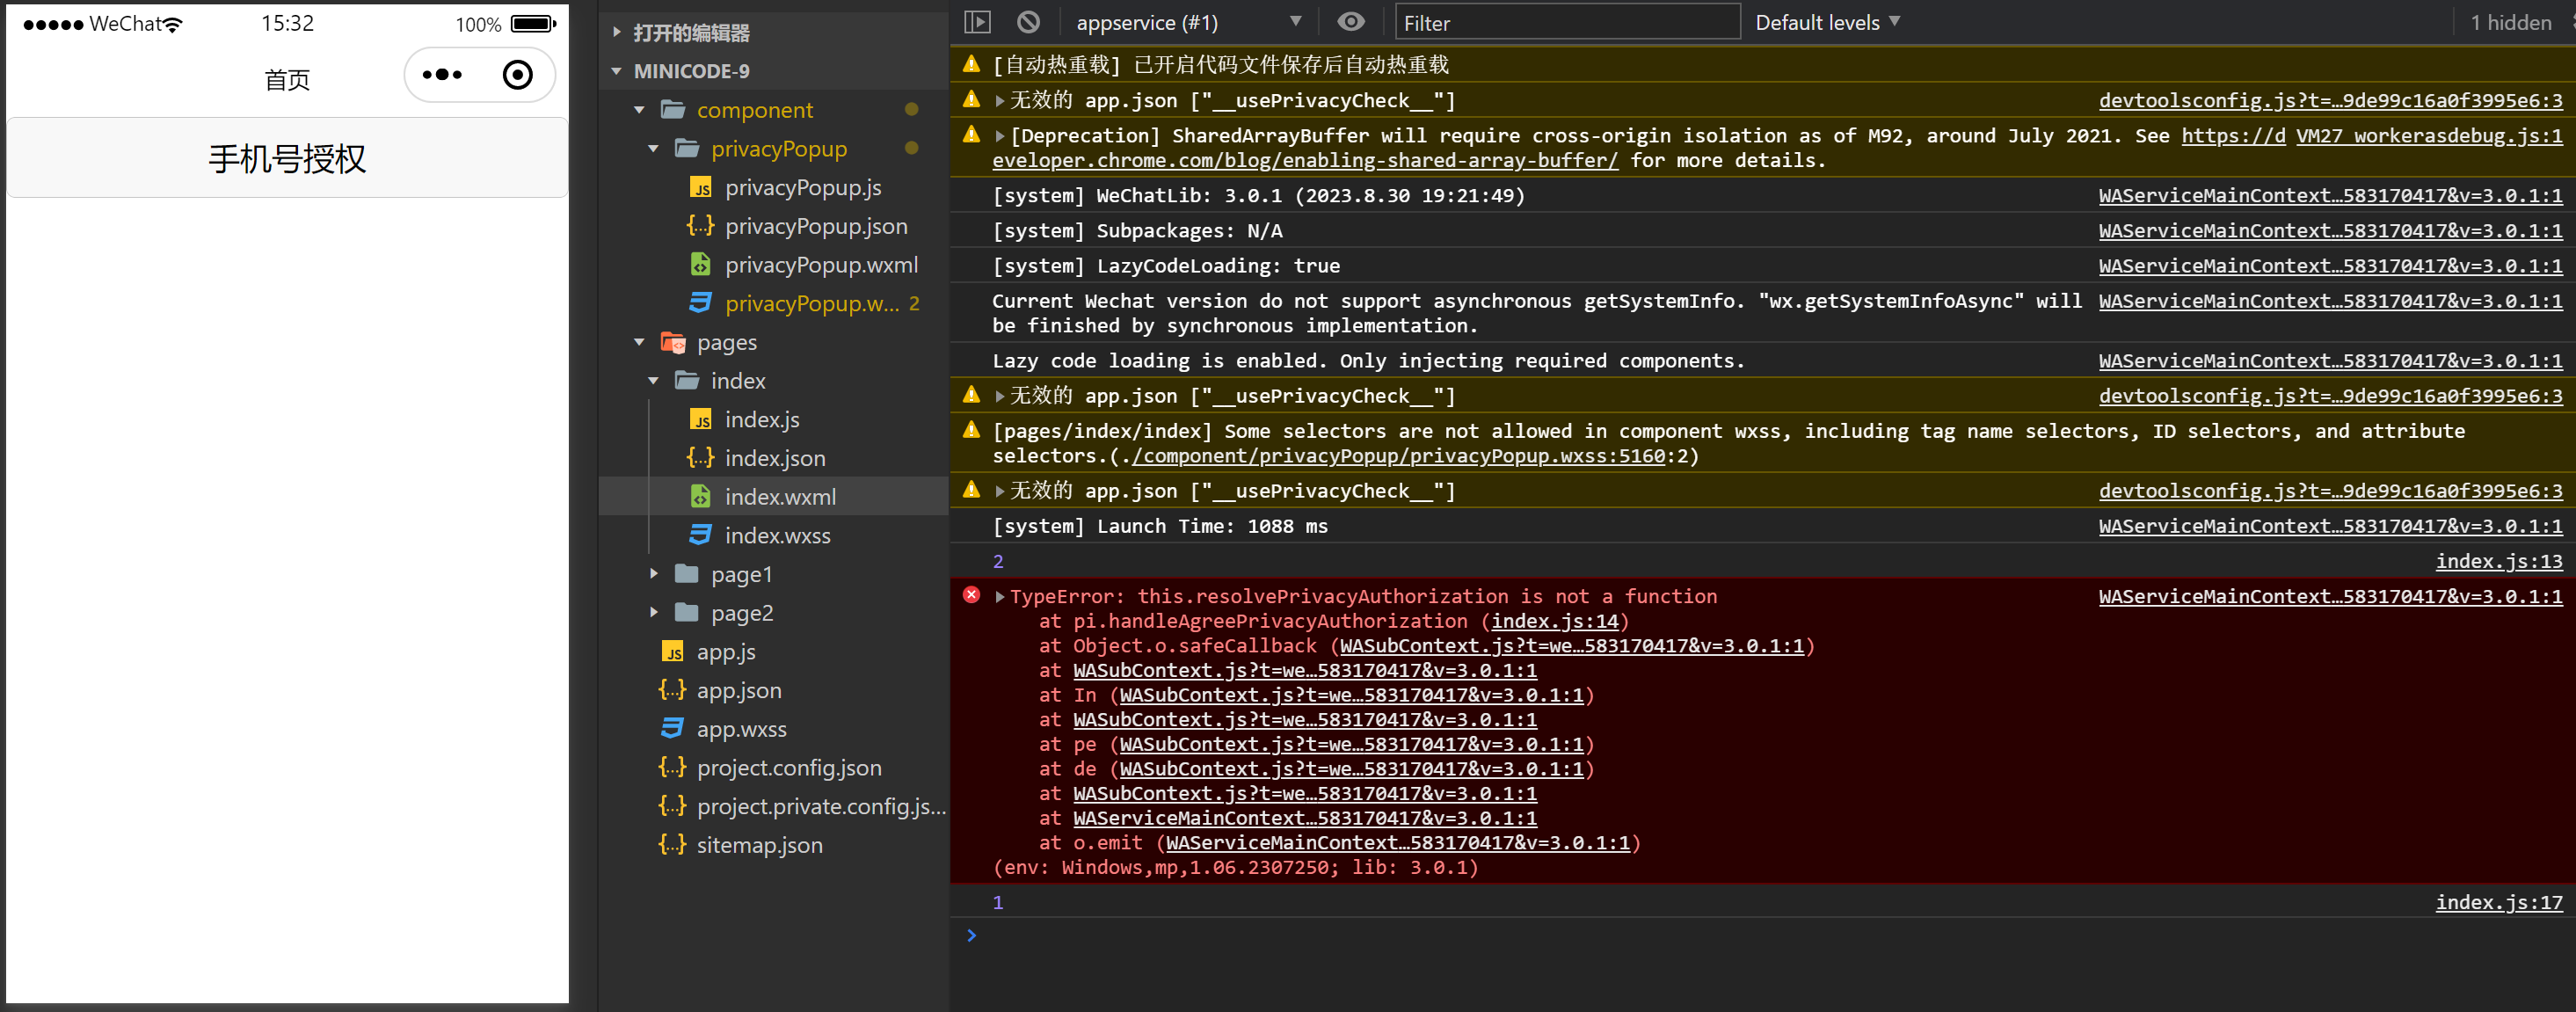Toggle the console sidebar panel icon
Viewport: 2576px width, 1012px height.
pyautogui.click(x=977, y=22)
